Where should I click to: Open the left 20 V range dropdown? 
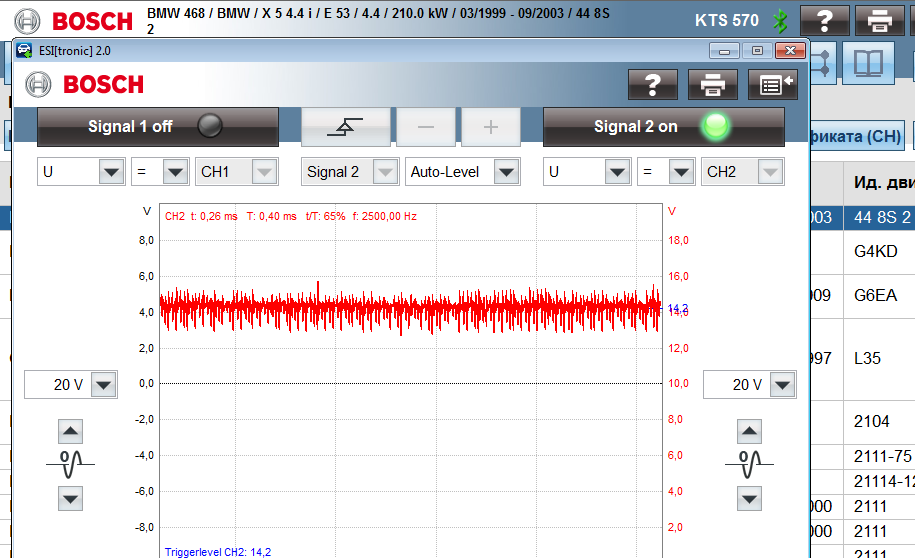(x=71, y=385)
